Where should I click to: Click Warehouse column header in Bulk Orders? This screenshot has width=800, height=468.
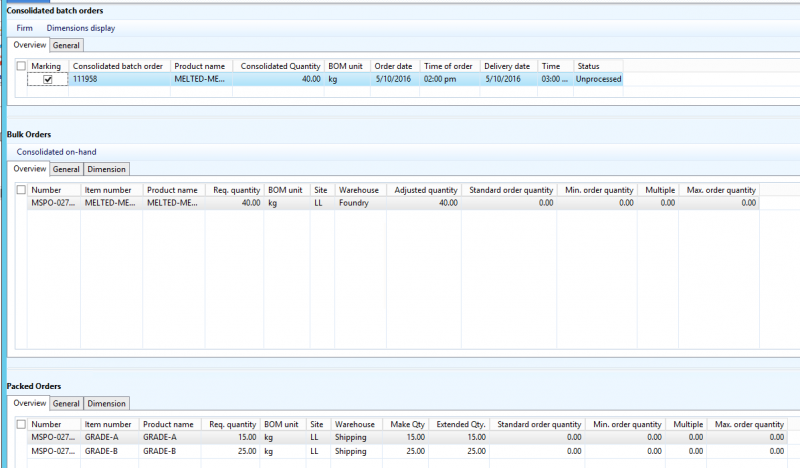tap(360, 190)
